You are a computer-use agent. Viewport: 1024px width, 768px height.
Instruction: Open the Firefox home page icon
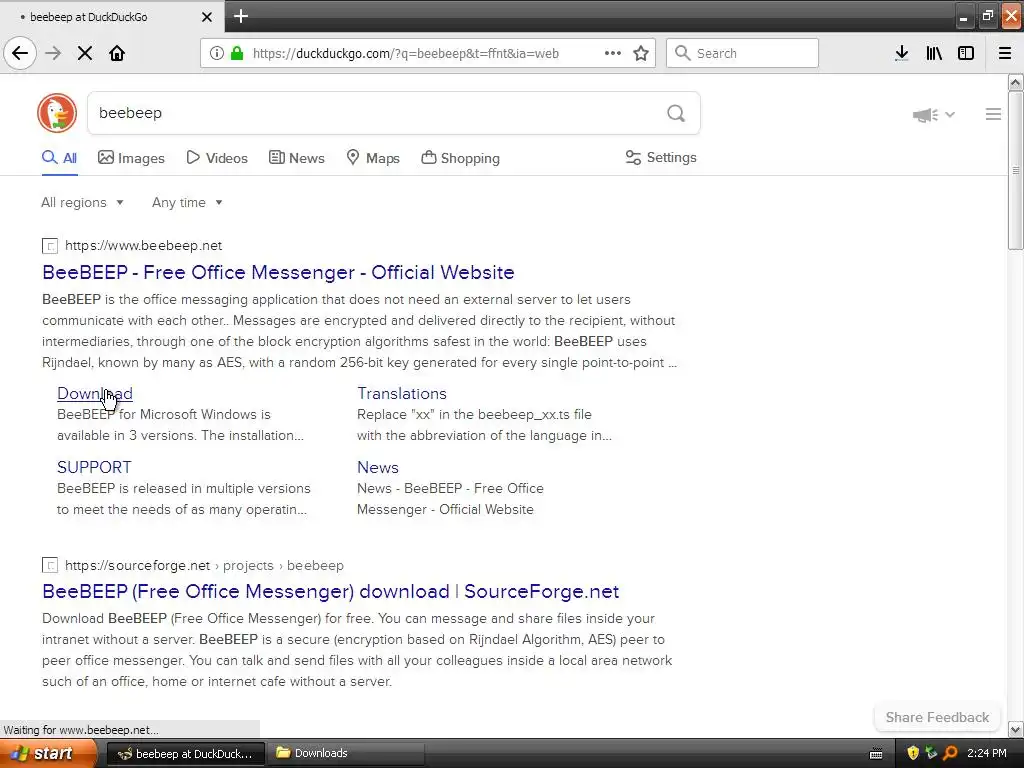point(117,53)
